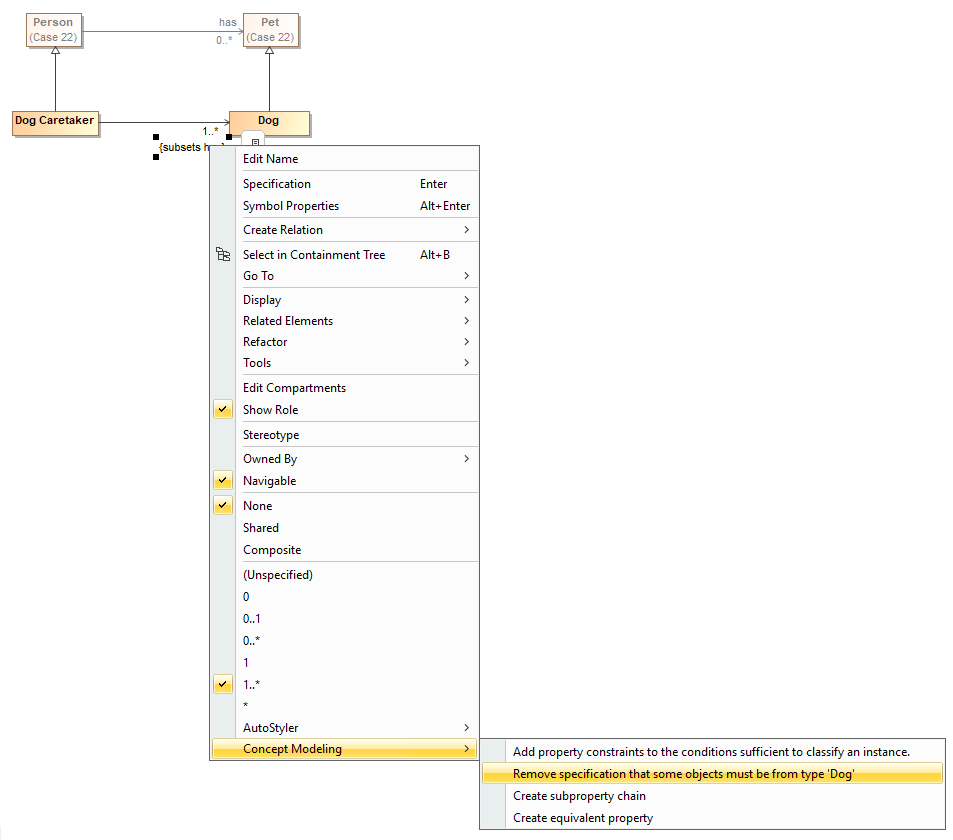Choose multiplicity 0..1
Viewport: 953px width, 840px height.
(252, 619)
